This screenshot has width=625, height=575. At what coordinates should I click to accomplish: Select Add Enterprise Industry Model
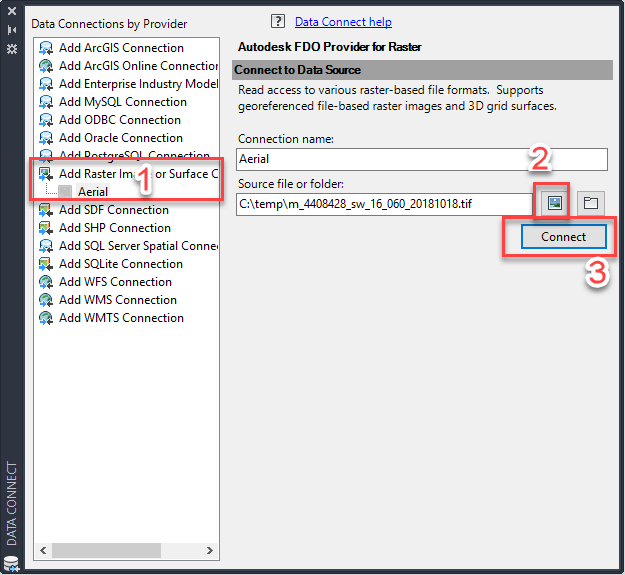pyautogui.click(x=138, y=84)
